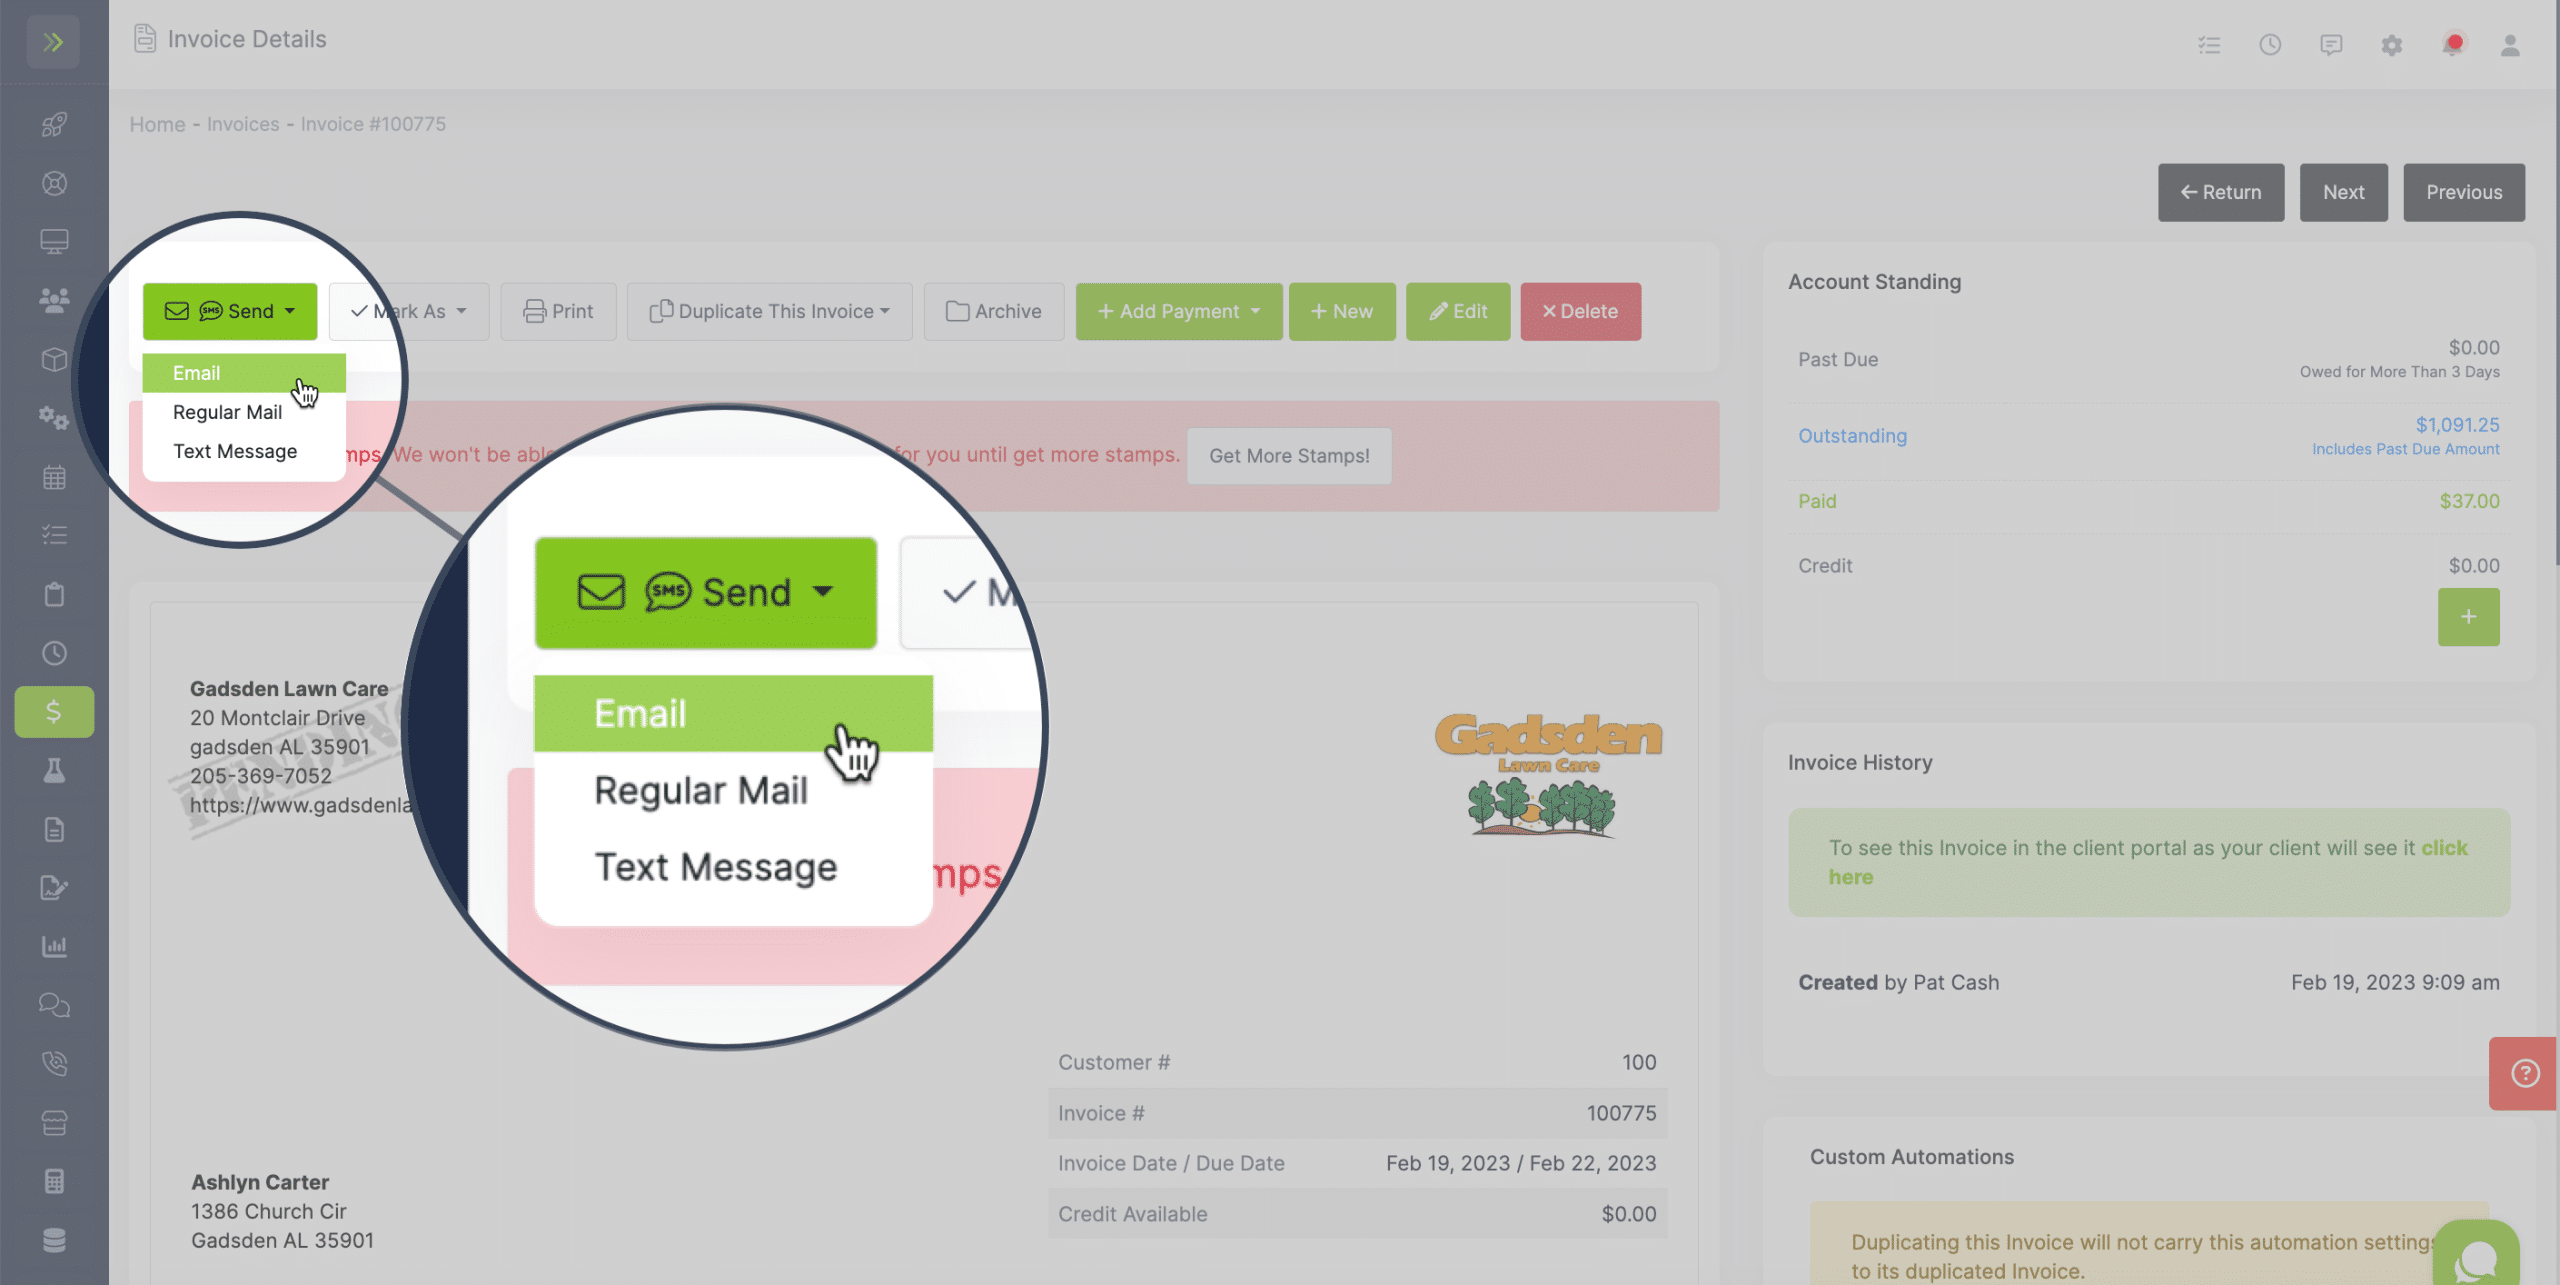
Task: Open the phone calls icon in sidebar
Action: 54,1063
